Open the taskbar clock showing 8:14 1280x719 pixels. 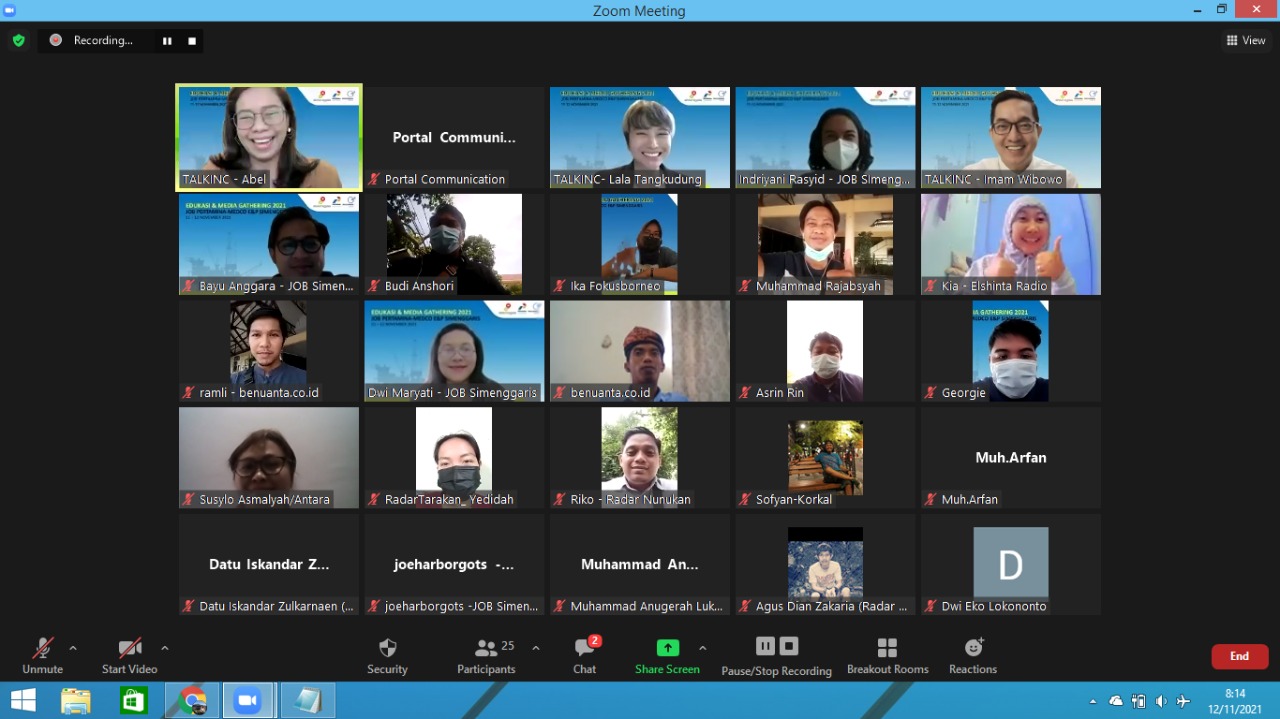pyautogui.click(x=1235, y=700)
